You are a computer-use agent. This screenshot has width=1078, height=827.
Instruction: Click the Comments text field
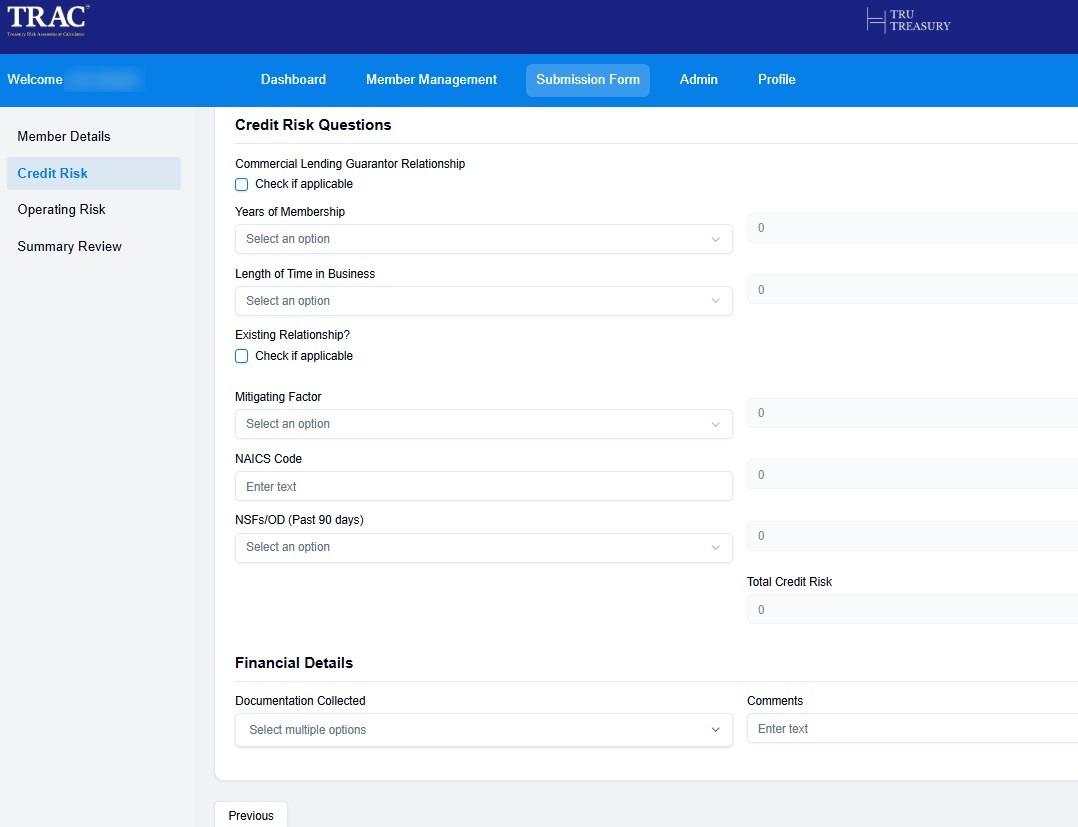click(x=912, y=729)
